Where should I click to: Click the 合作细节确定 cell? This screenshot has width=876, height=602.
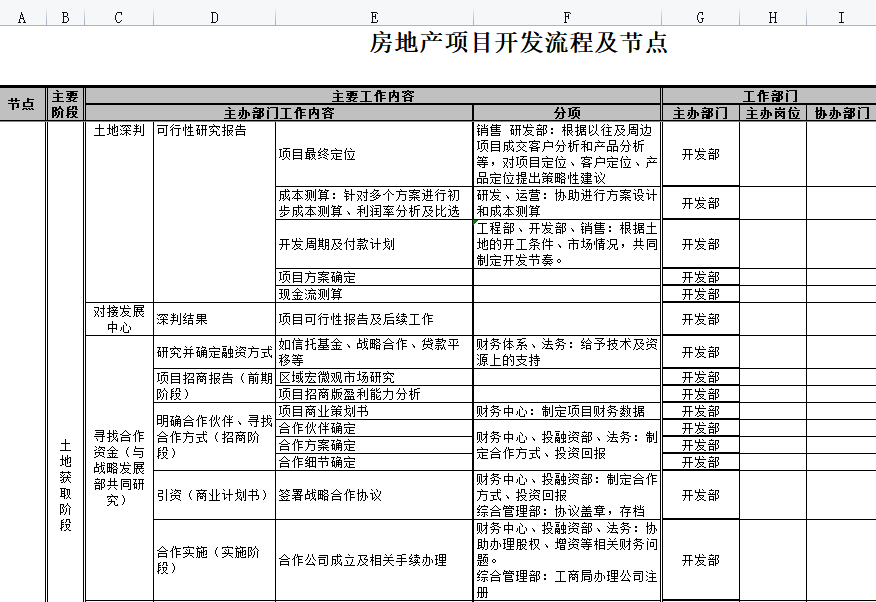(x=374, y=462)
